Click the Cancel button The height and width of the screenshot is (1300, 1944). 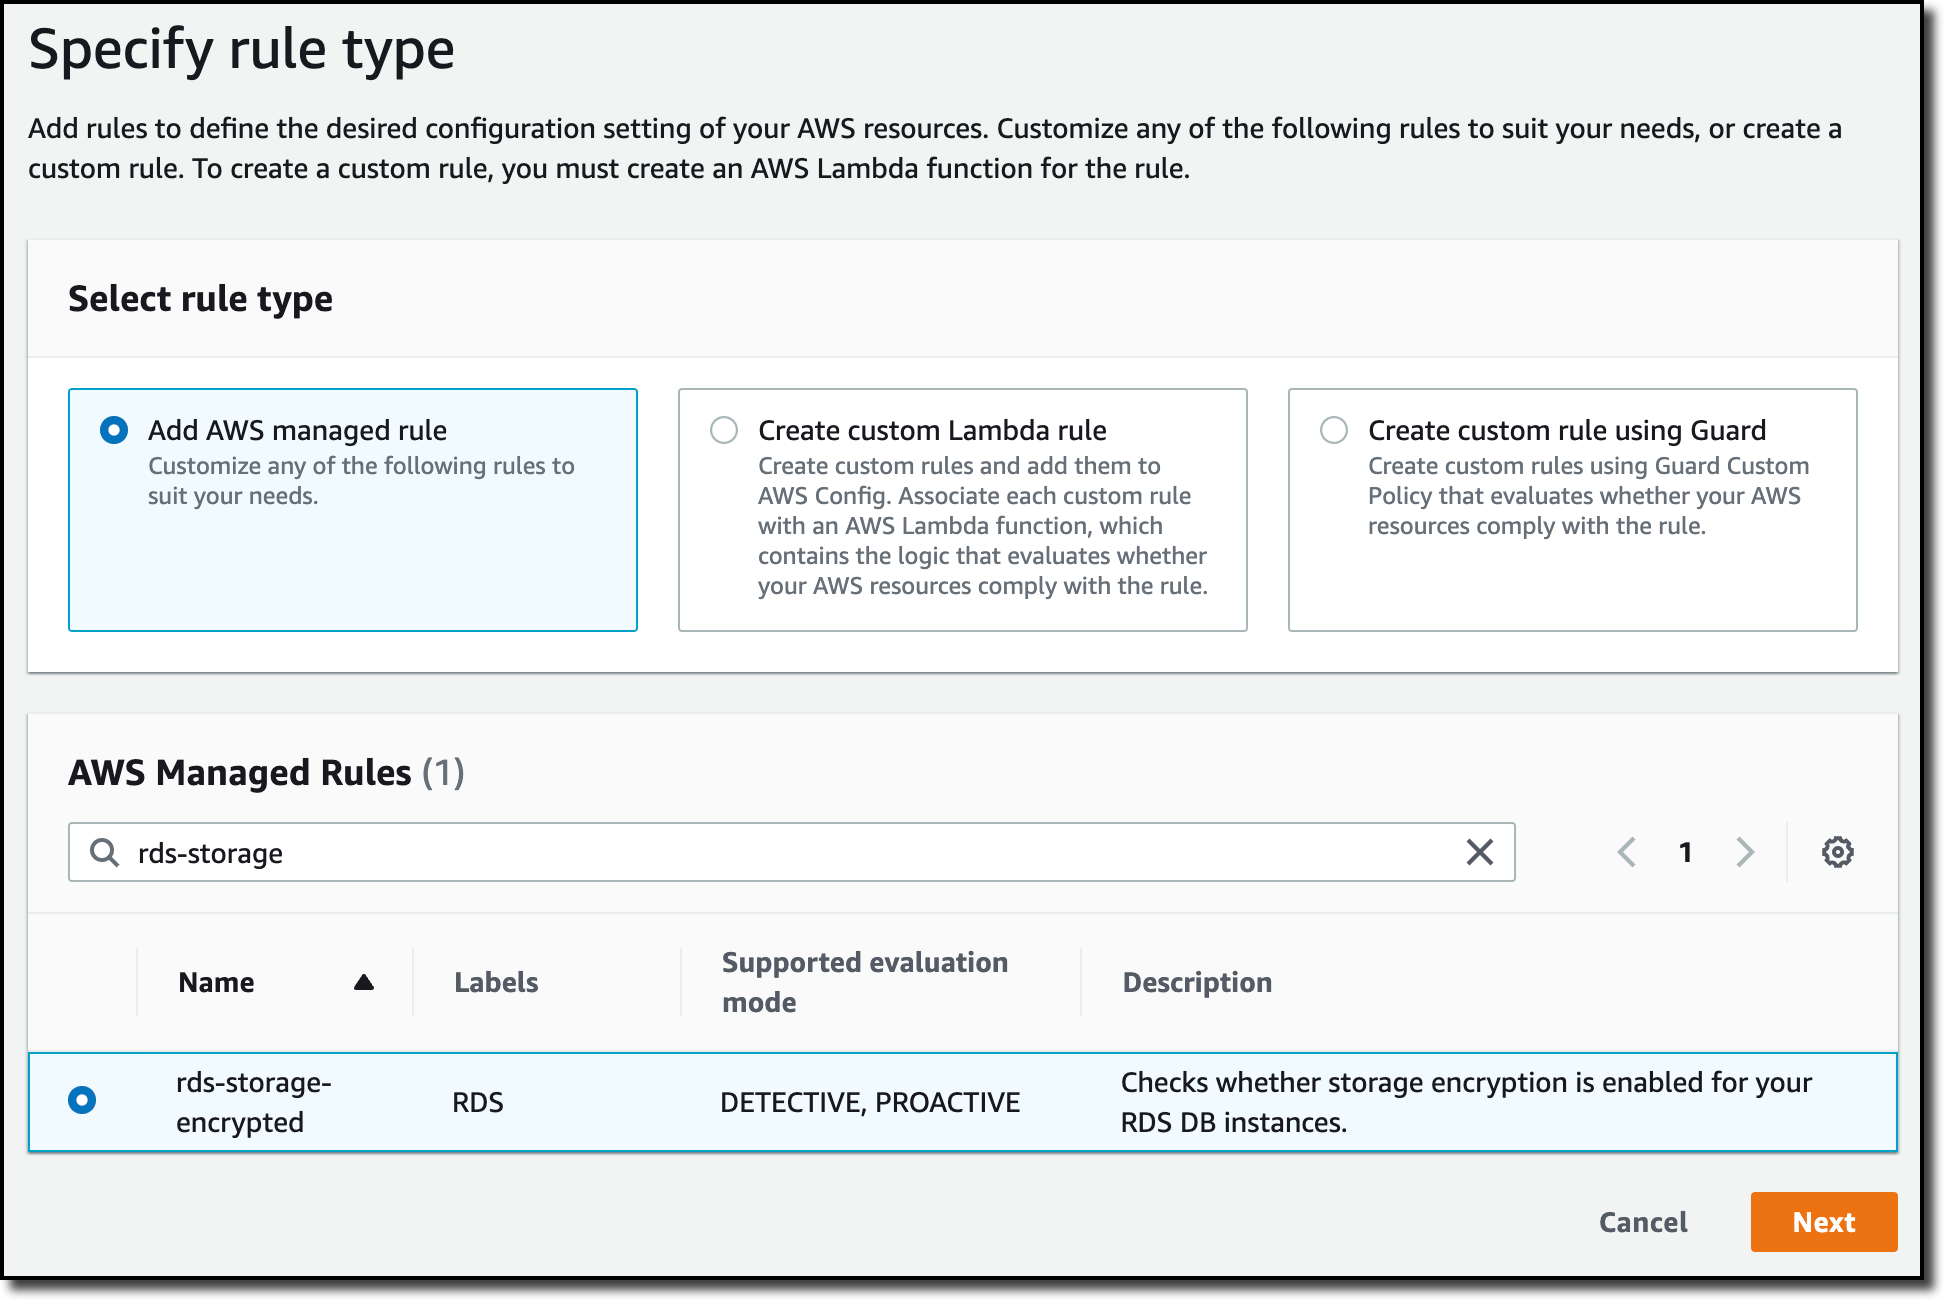tap(1643, 1222)
